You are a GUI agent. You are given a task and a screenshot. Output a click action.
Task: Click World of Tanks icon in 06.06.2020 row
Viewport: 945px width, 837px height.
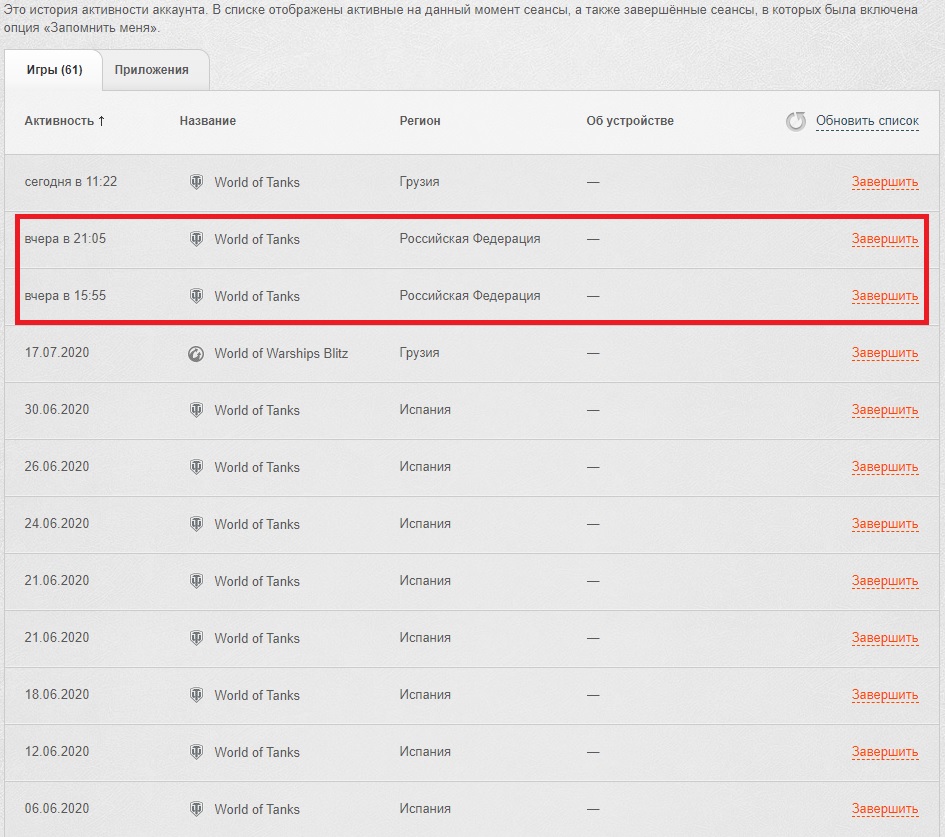(196, 809)
